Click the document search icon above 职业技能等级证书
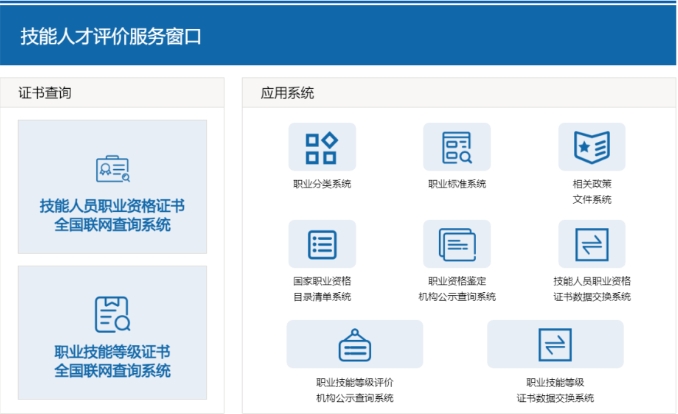 (112, 314)
